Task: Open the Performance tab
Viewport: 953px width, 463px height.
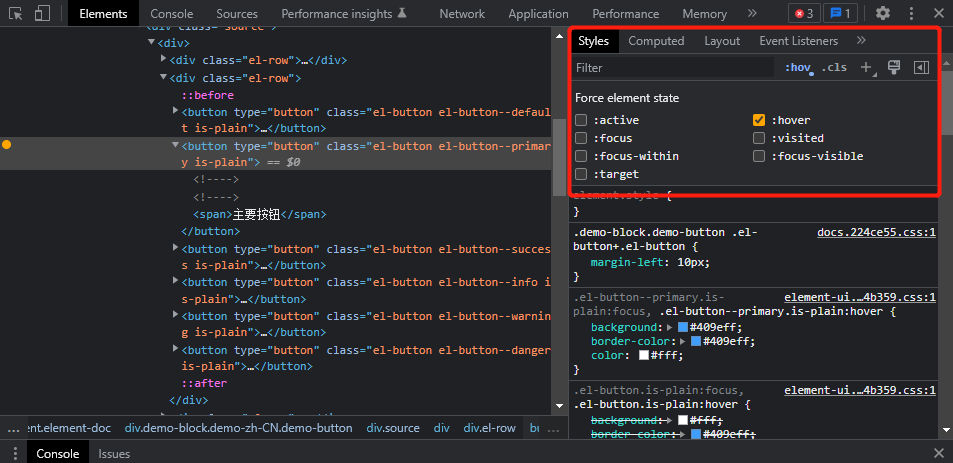Action: pos(625,13)
